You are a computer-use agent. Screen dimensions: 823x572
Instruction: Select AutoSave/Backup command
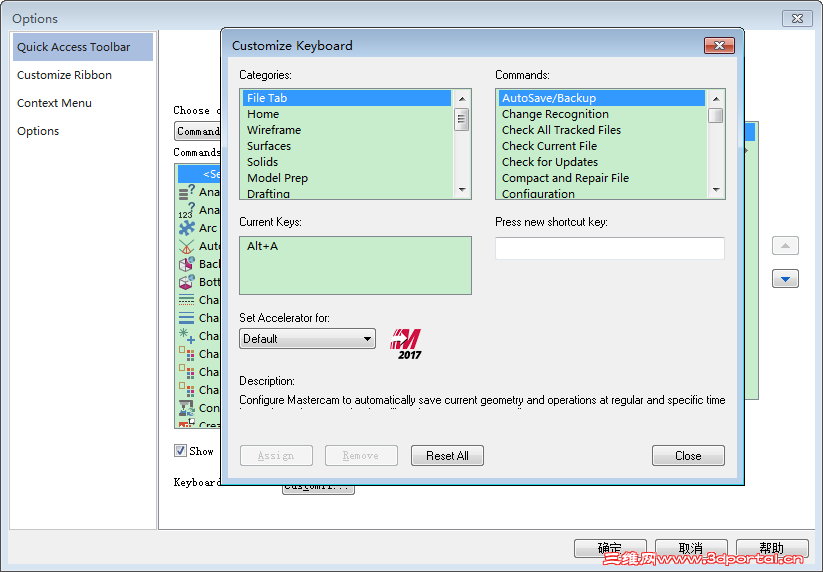[x=602, y=98]
